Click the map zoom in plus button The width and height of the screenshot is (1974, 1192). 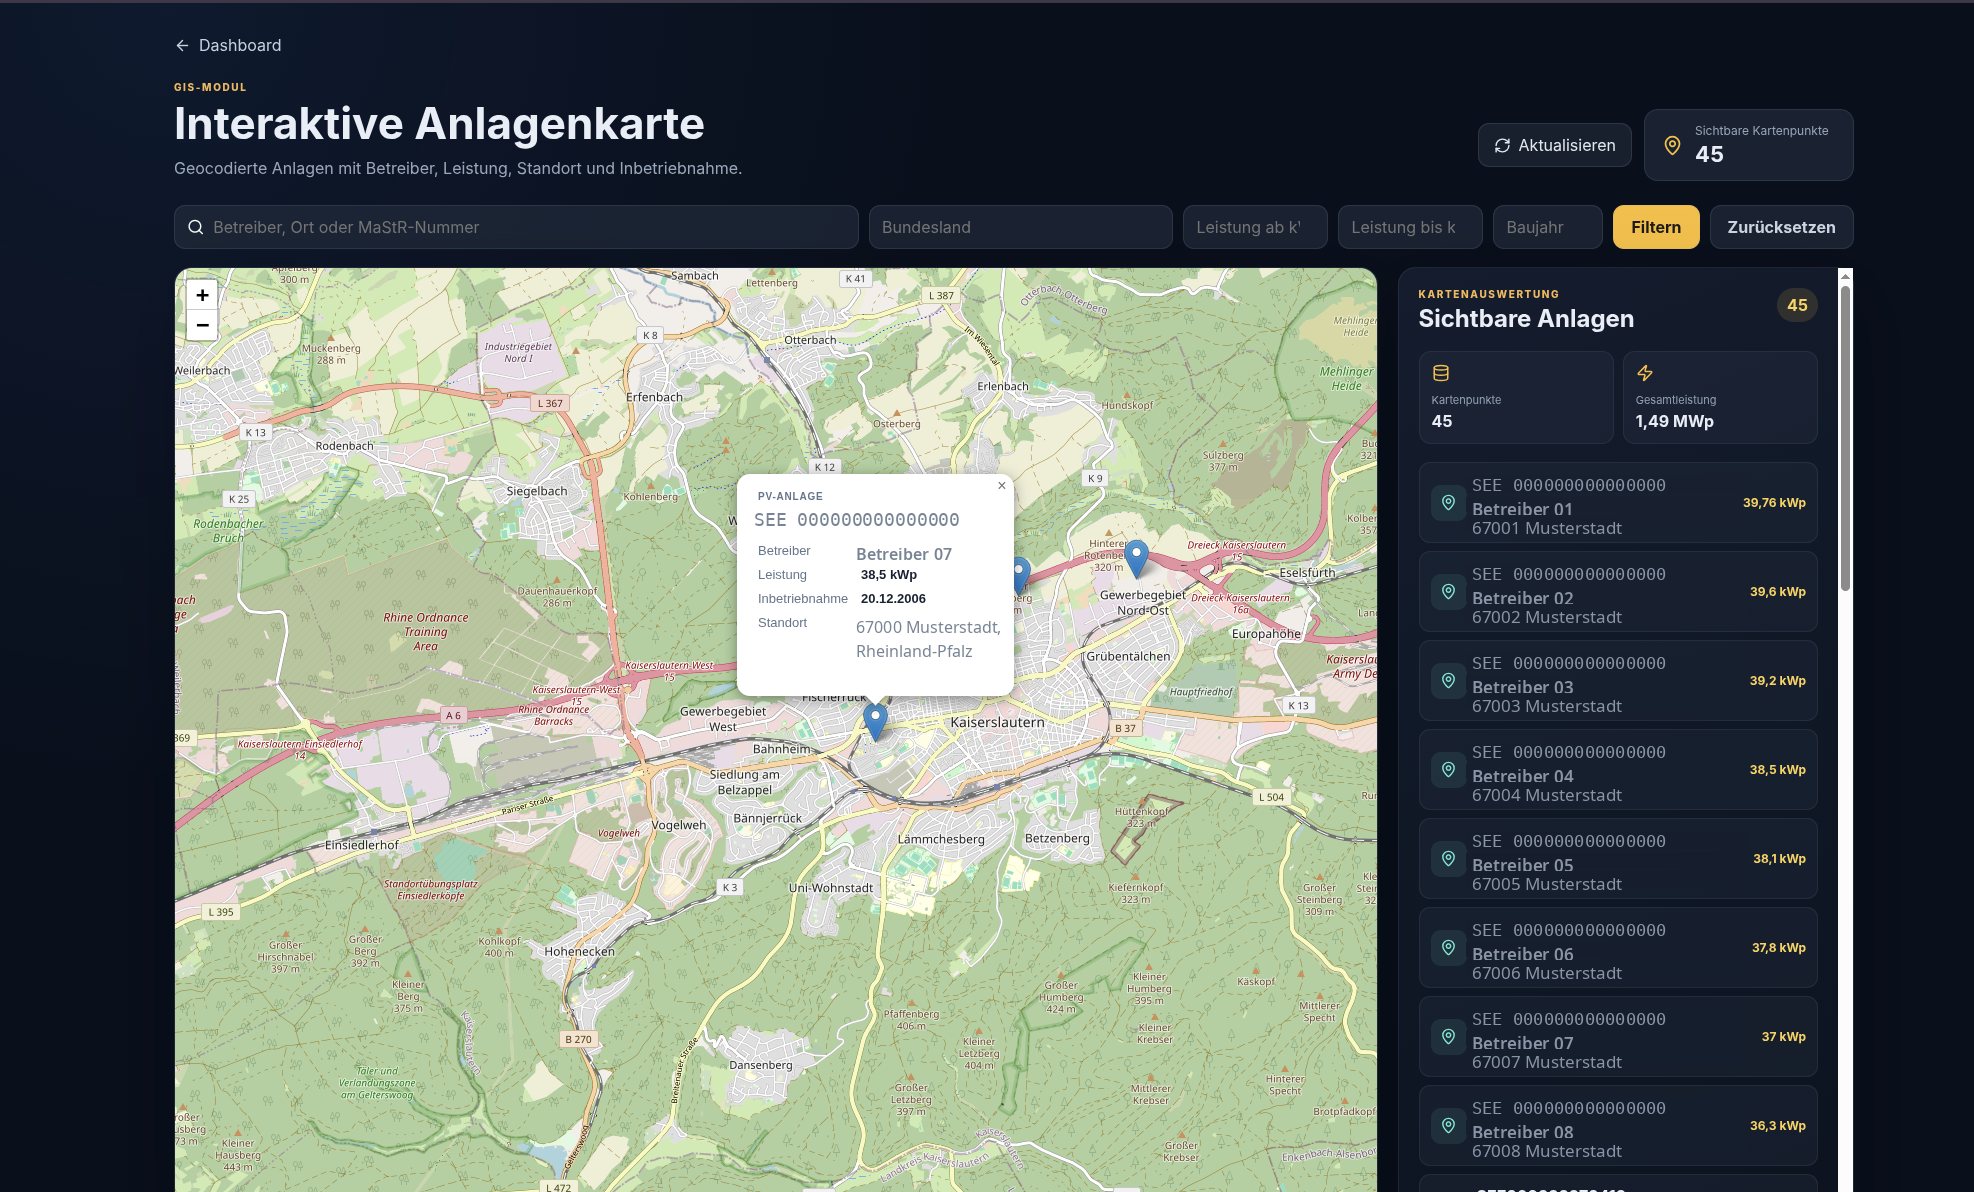202,295
